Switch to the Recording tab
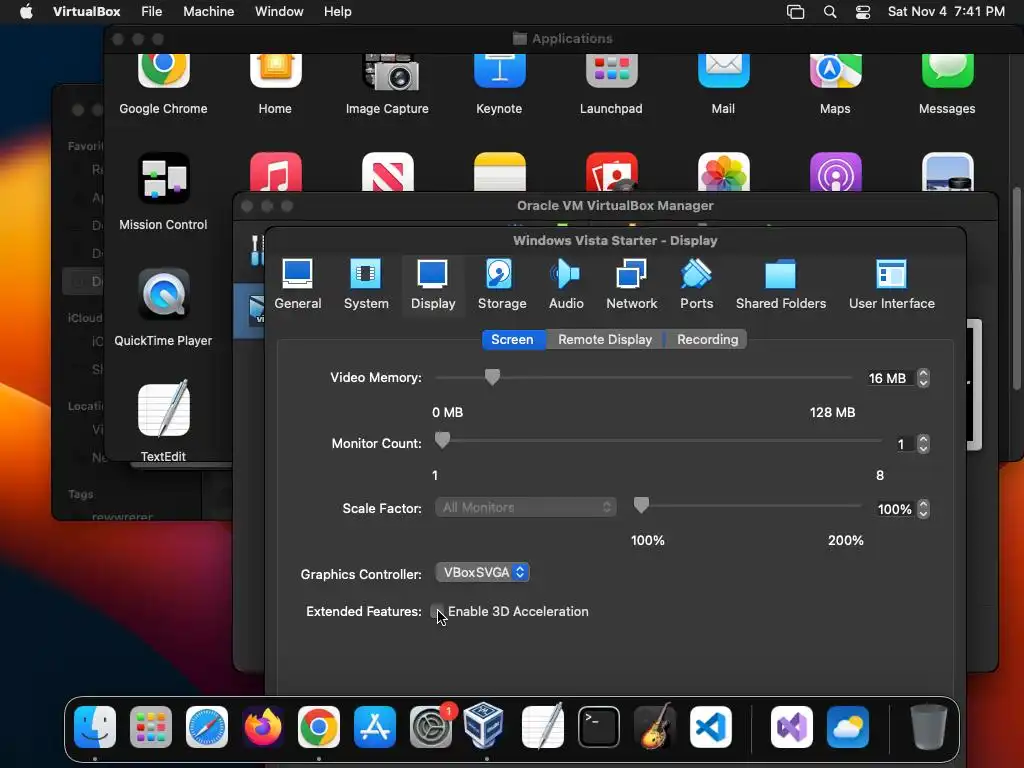This screenshot has width=1024, height=768. [x=707, y=340]
